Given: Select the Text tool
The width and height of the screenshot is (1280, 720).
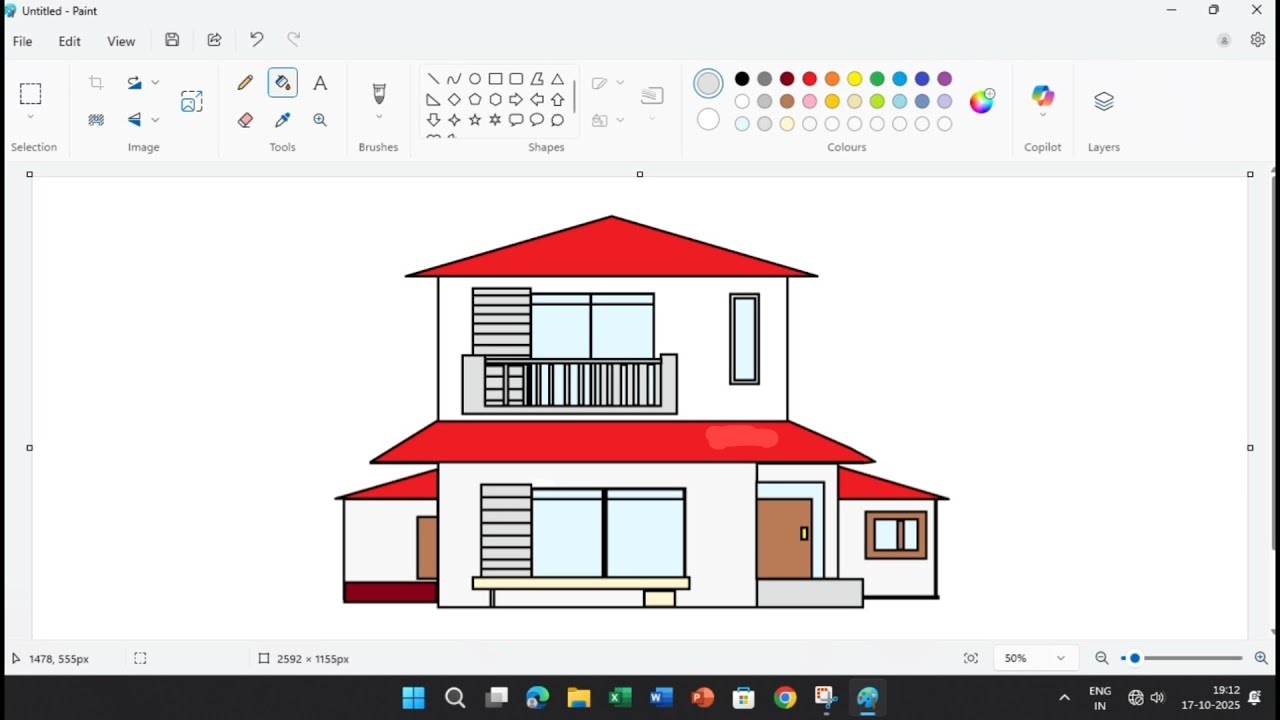Looking at the screenshot, I should (x=320, y=83).
